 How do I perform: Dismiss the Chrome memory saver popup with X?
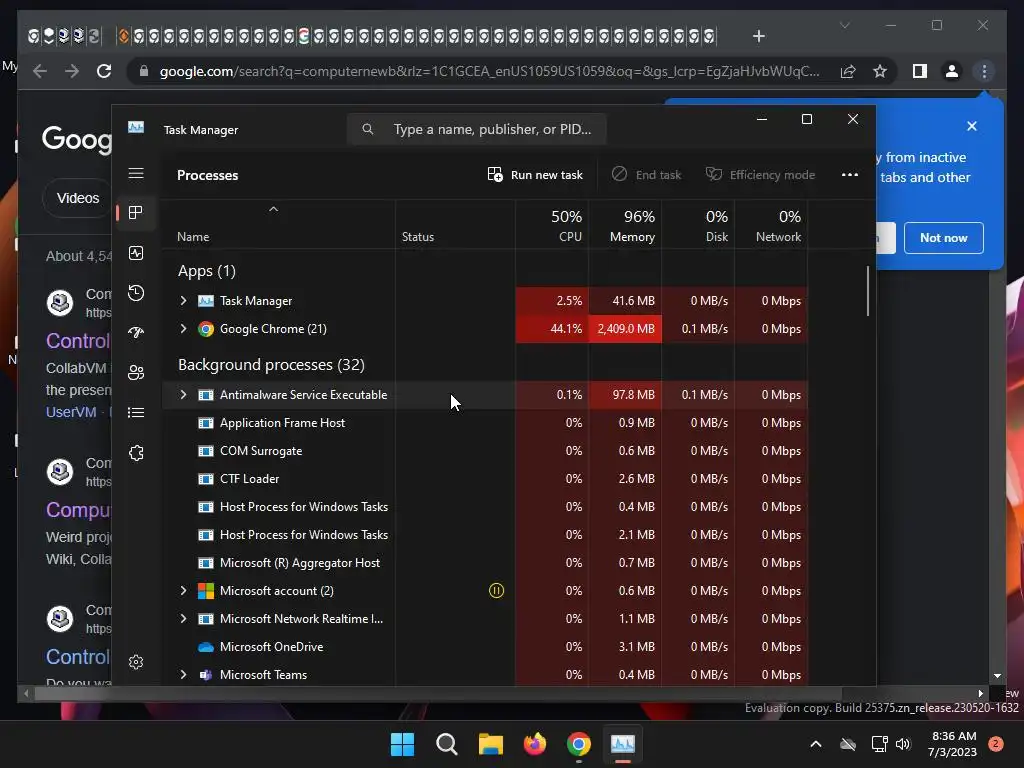coord(972,126)
